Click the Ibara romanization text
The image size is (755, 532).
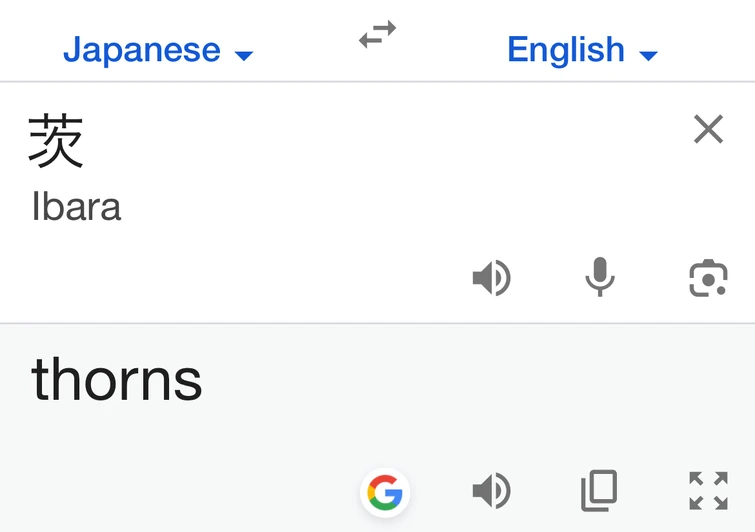[x=76, y=207]
